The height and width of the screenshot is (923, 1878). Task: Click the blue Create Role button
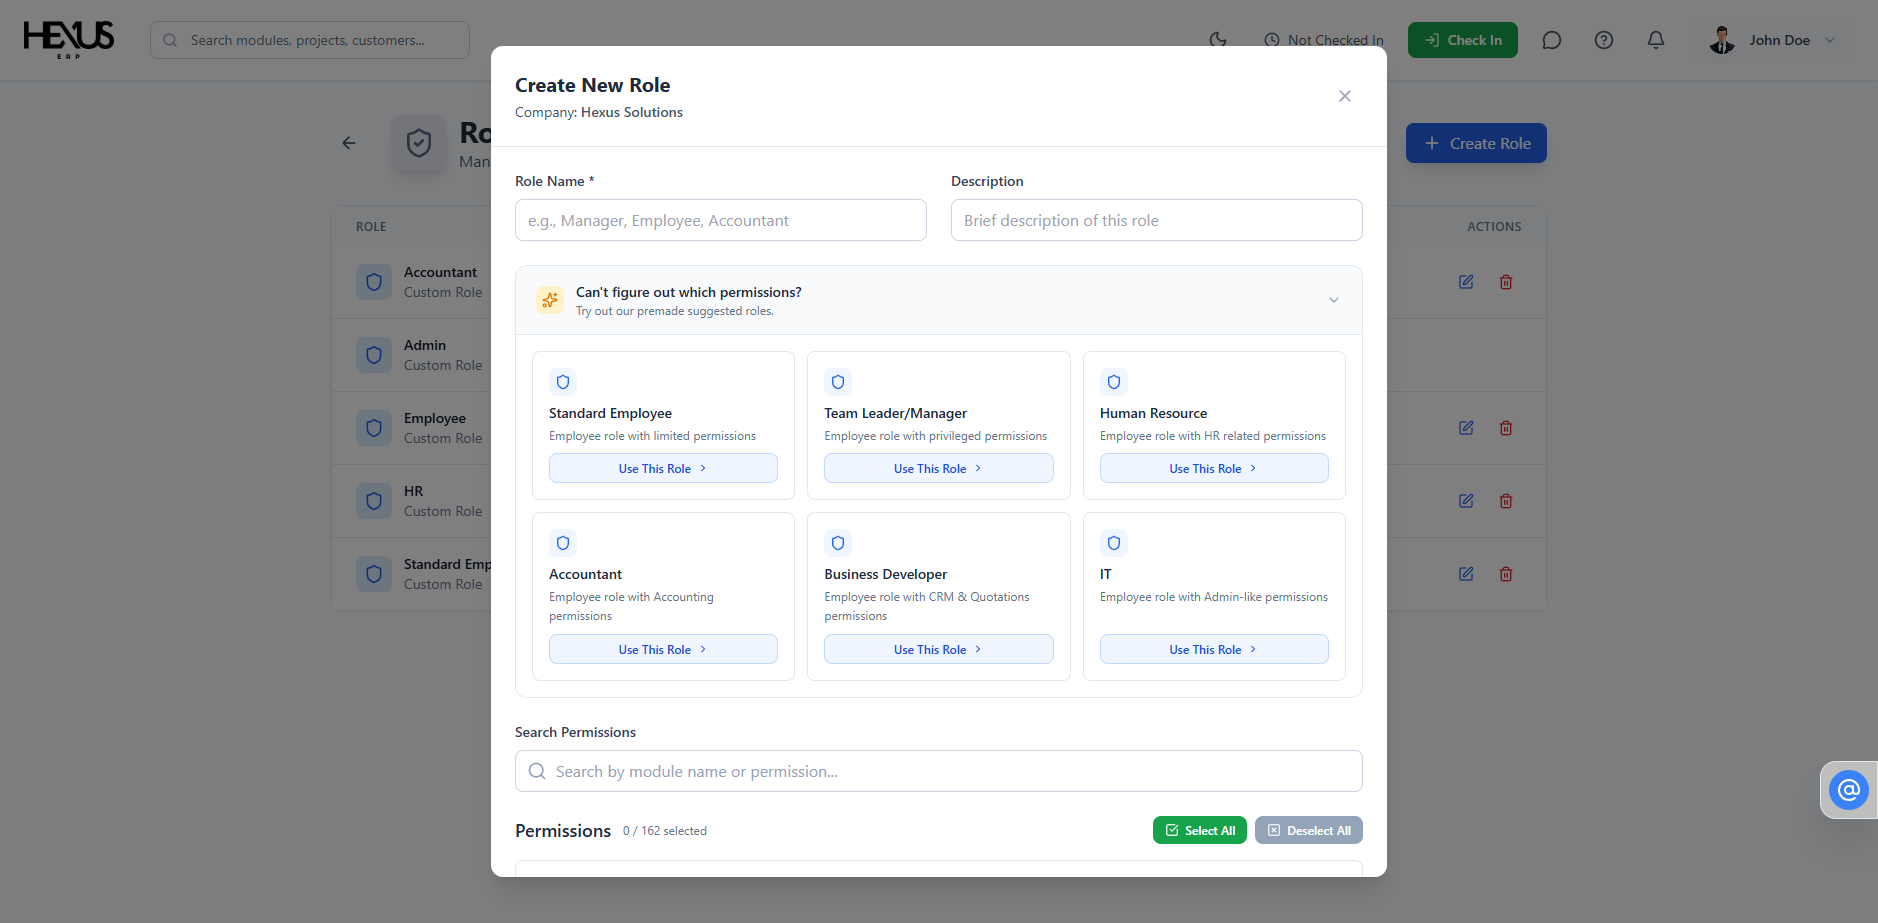[x=1476, y=143]
